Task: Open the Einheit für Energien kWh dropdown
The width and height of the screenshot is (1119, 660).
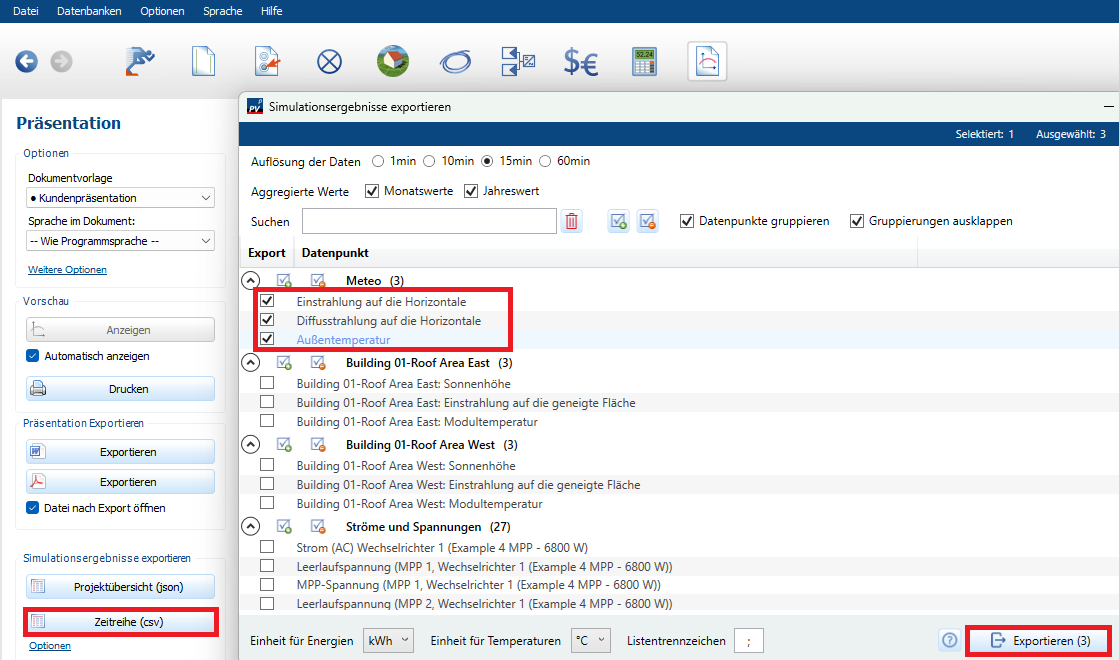Action: (388, 641)
